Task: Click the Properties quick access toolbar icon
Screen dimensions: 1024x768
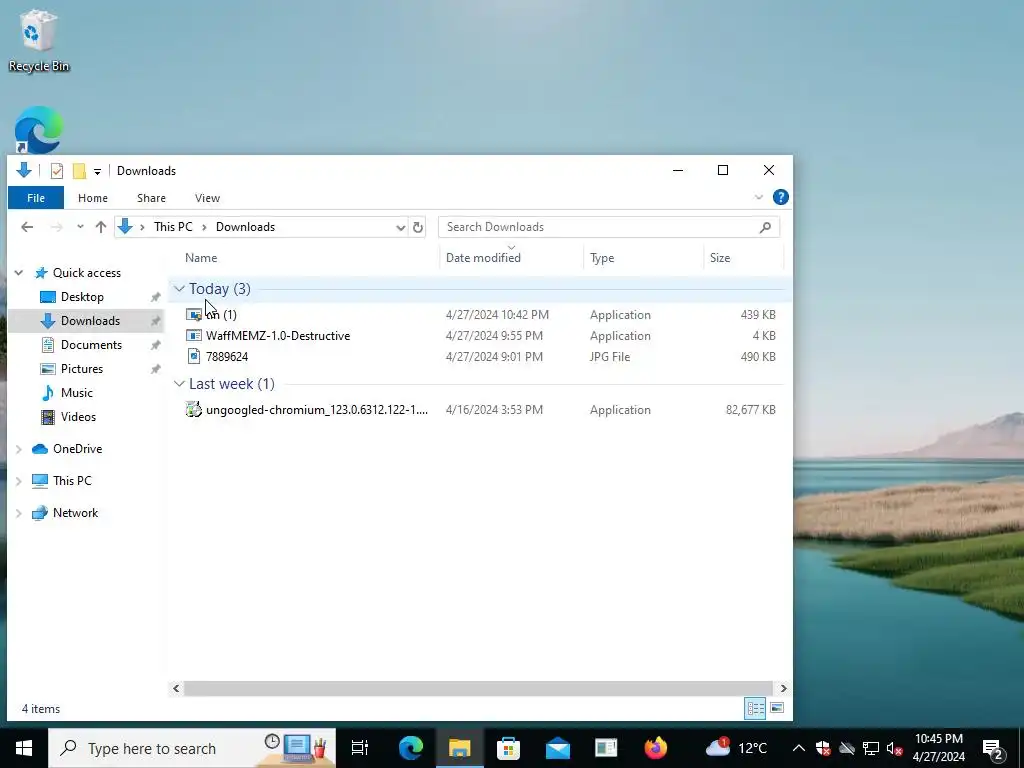Action: click(x=57, y=171)
